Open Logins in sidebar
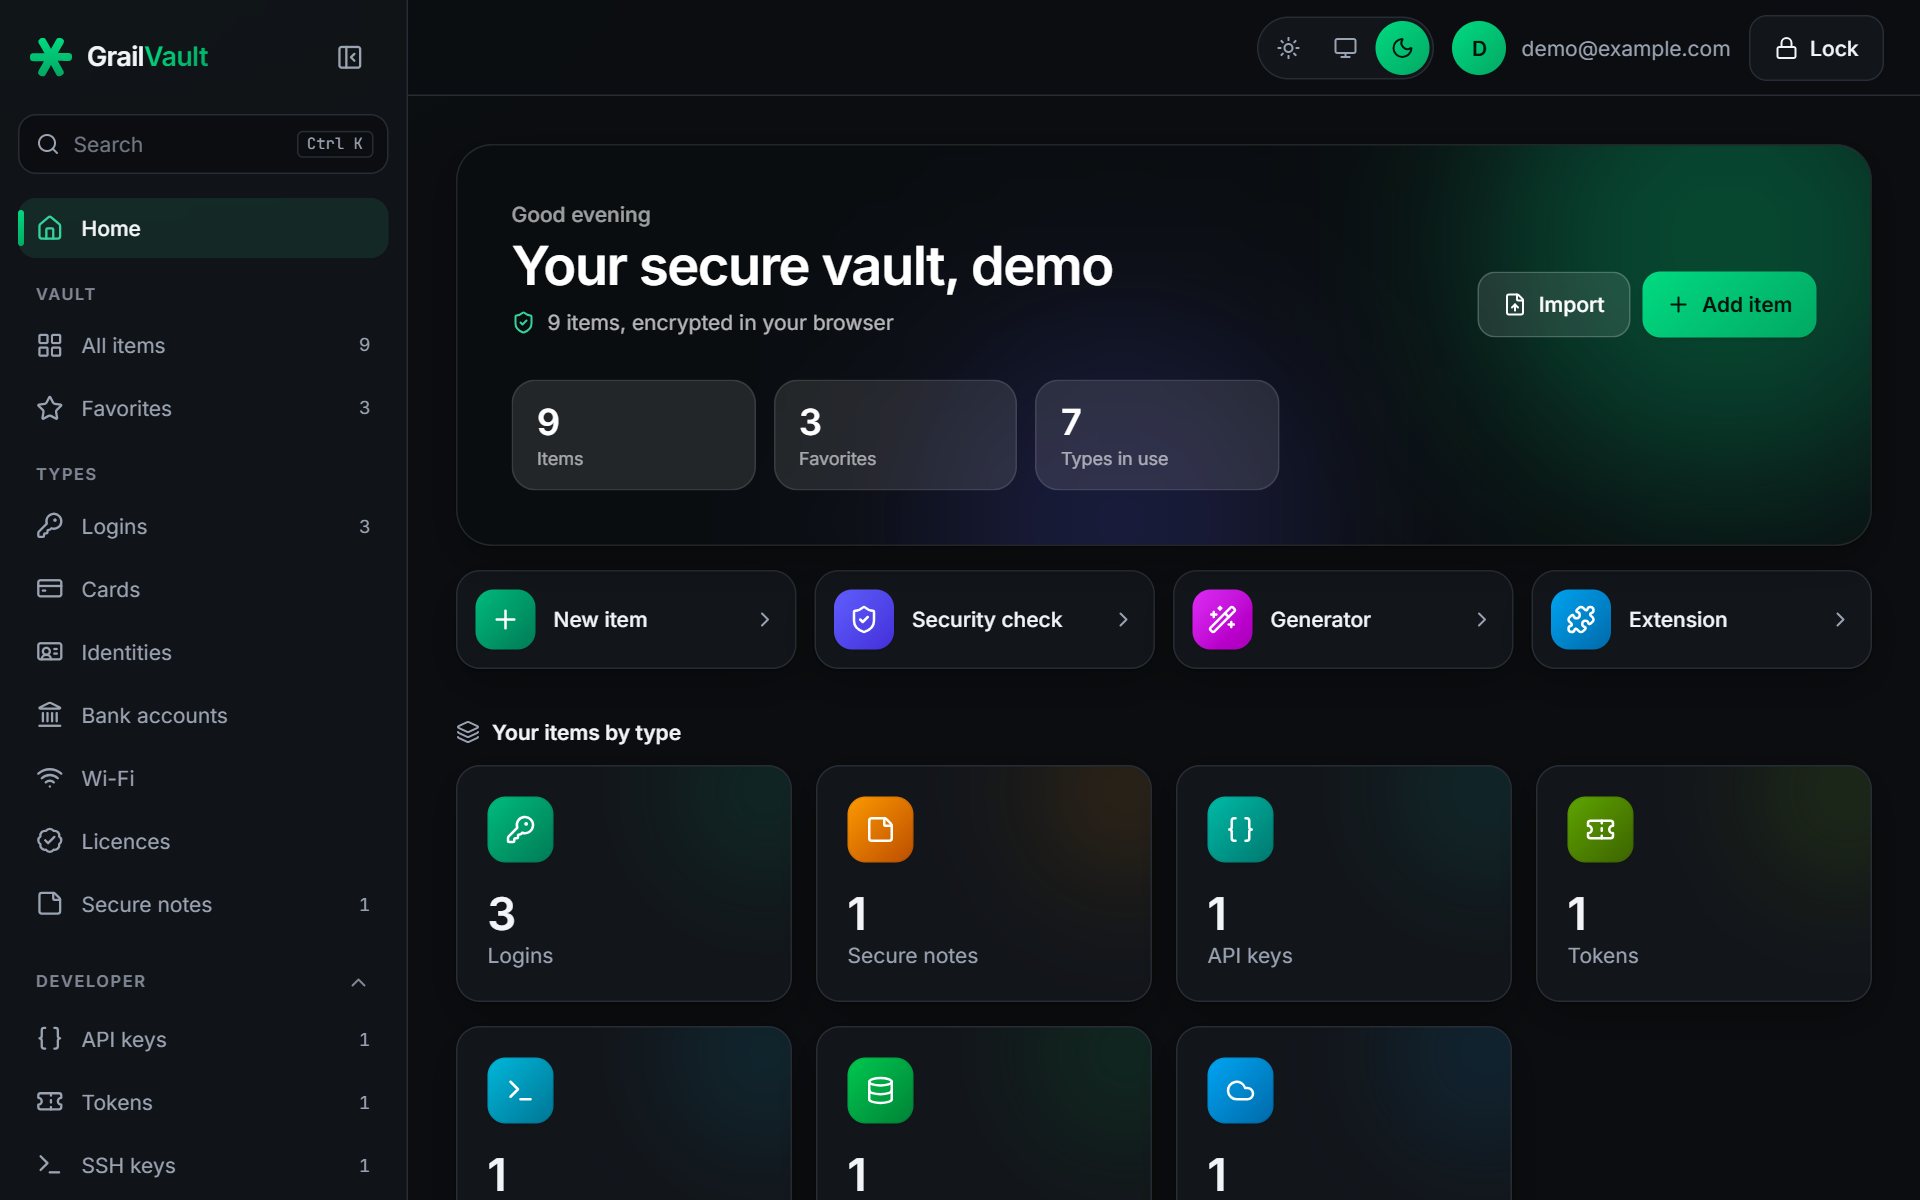Viewport: 1920px width, 1200px height. click(x=203, y=526)
